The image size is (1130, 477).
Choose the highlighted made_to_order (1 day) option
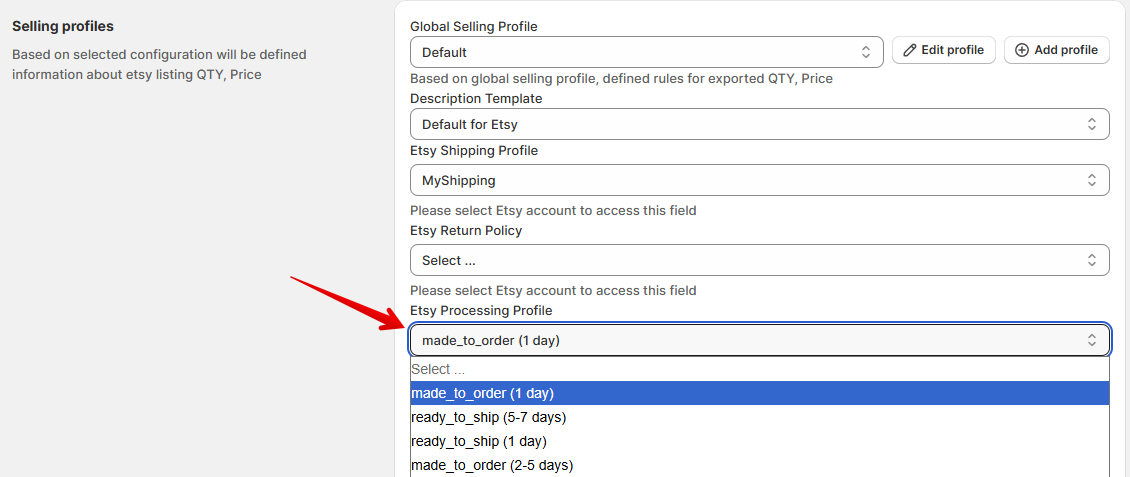[482, 393]
